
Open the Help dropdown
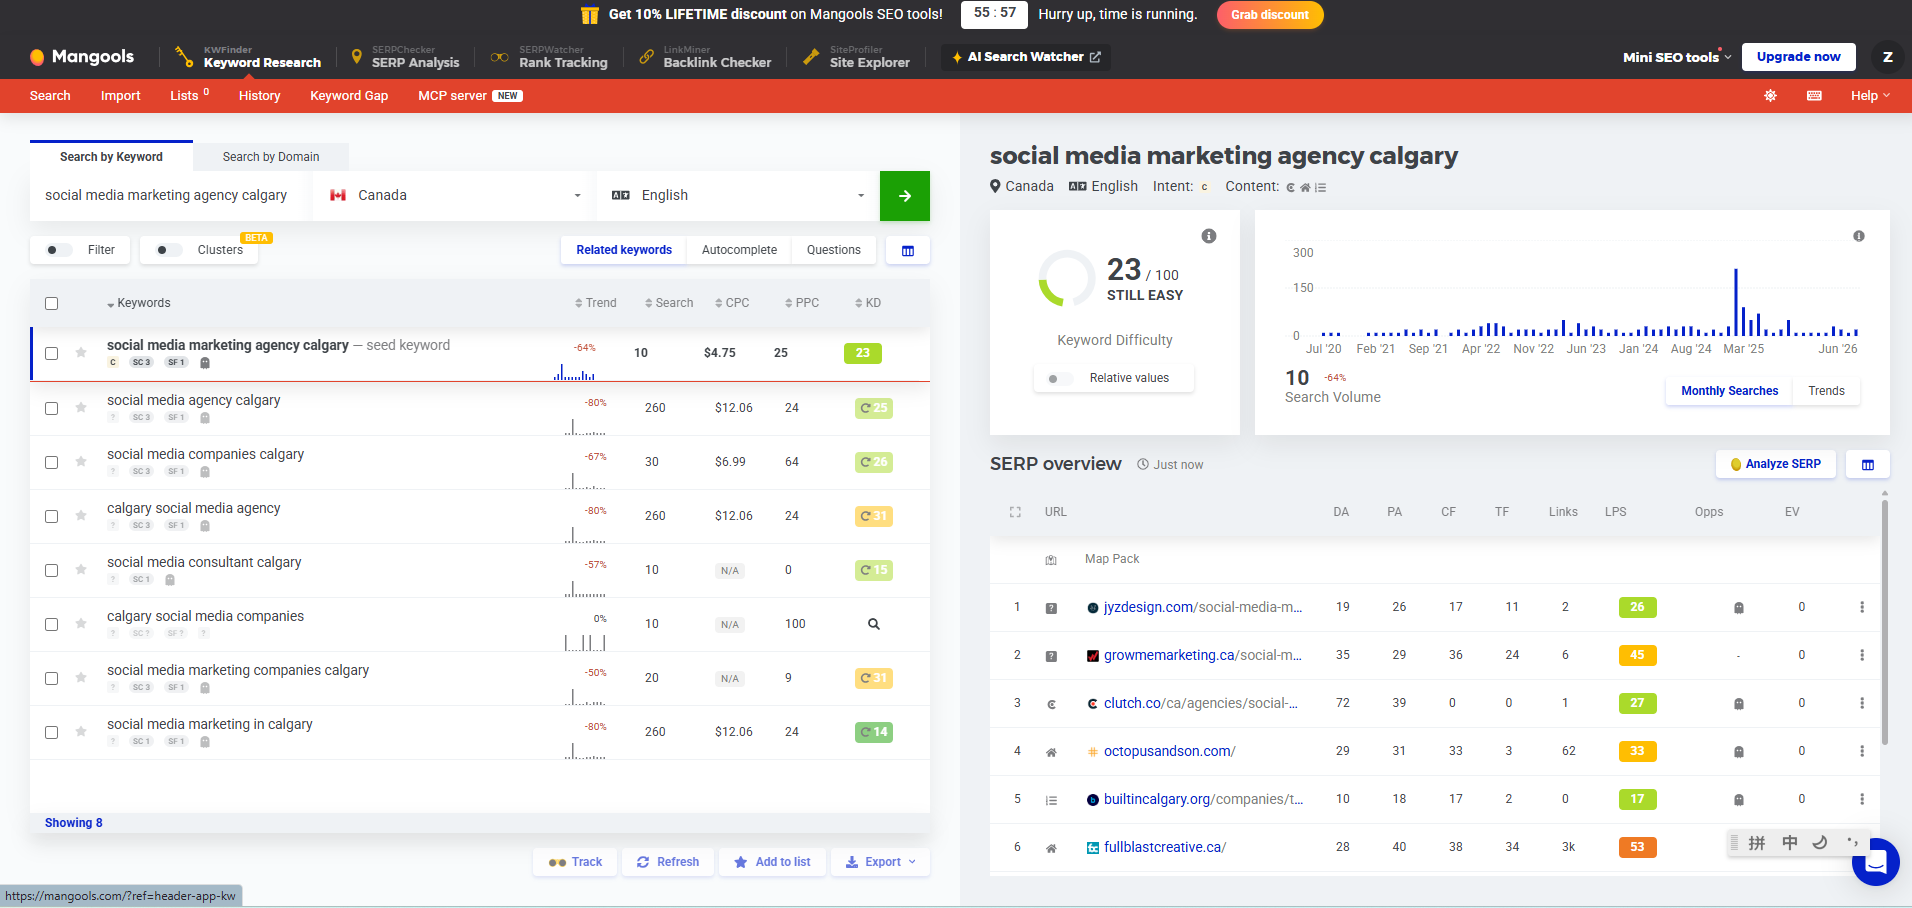1870,96
